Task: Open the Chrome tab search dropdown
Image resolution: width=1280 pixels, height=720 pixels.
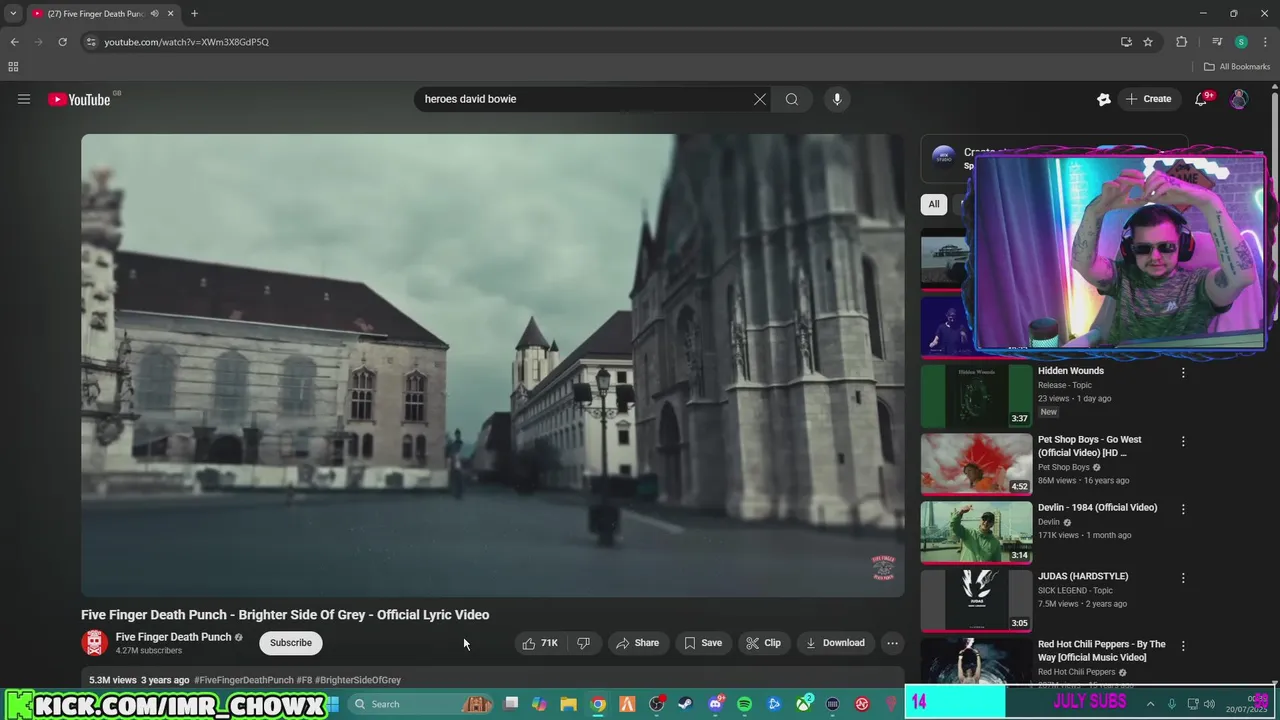Action: [13, 14]
